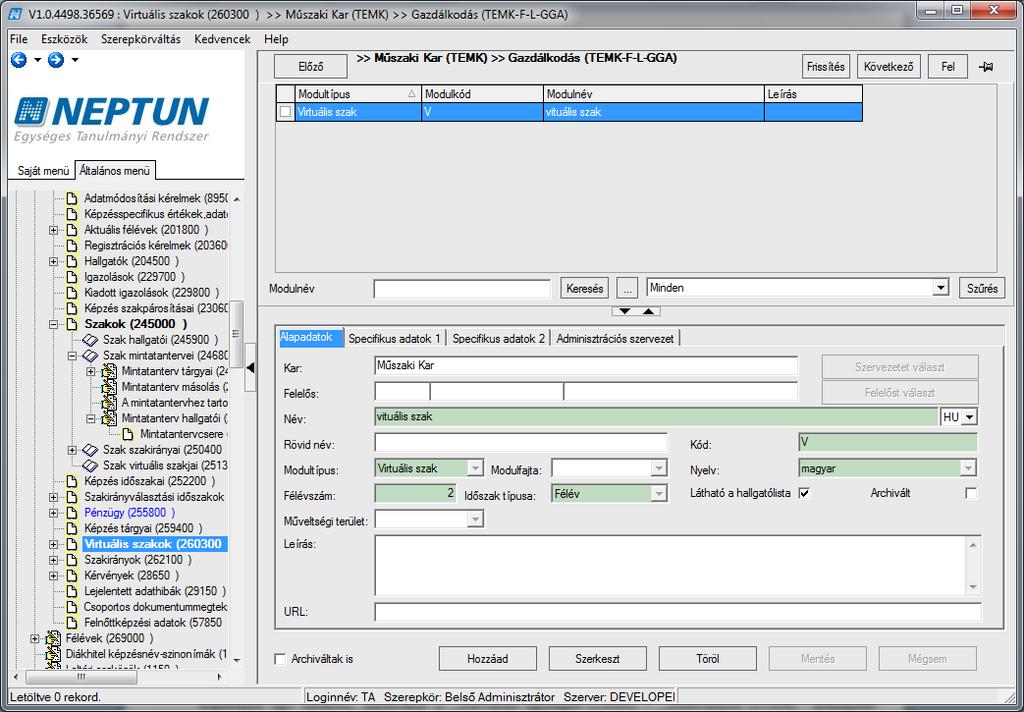
Task: Switch to the Specifikus adatok 1 tab
Action: point(394,338)
